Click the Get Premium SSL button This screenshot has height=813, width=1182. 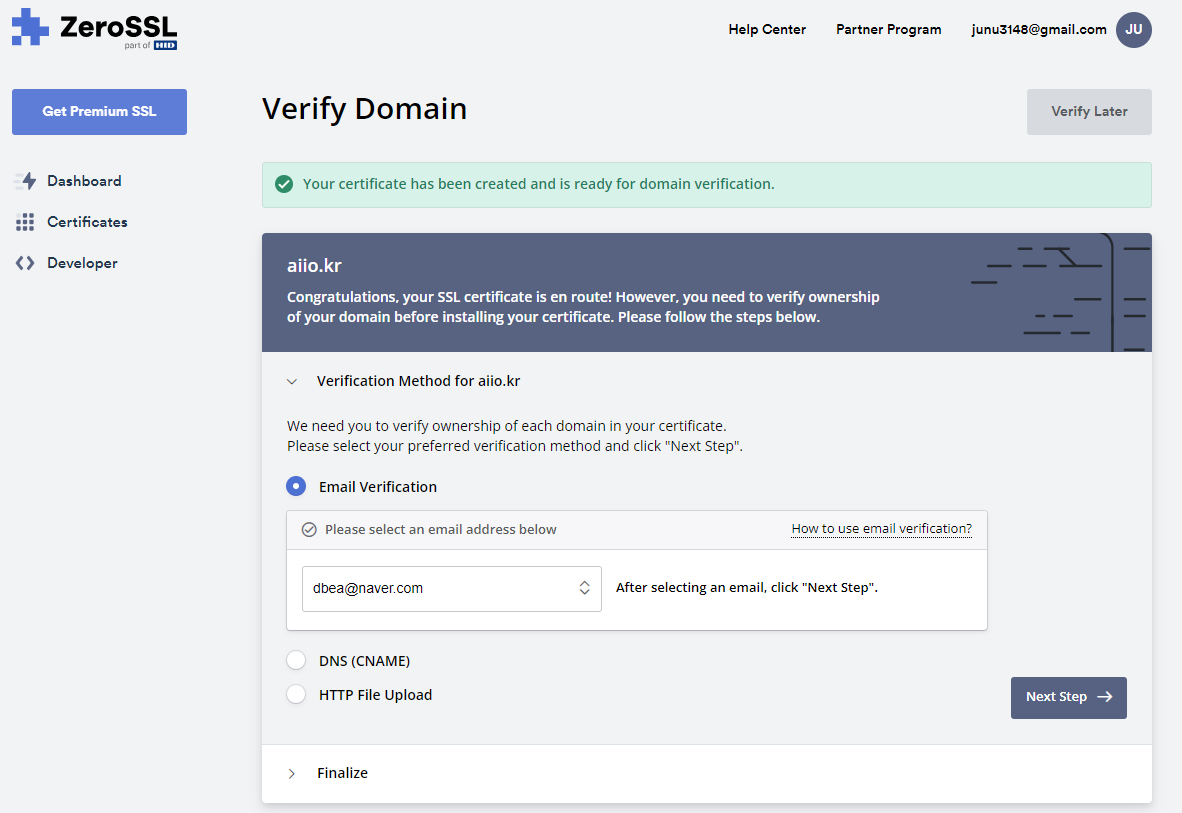coord(100,112)
